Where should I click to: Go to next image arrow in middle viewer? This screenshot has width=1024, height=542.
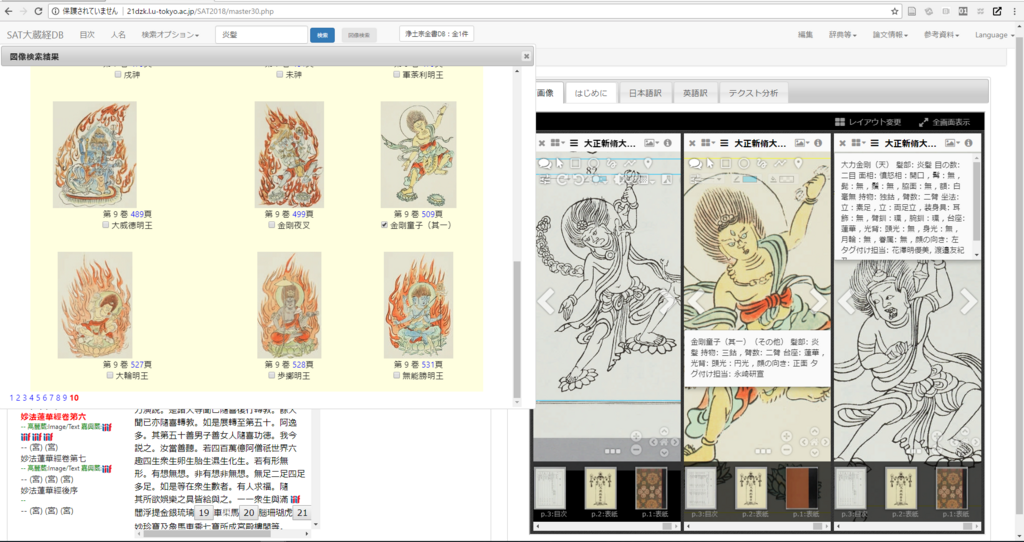pyautogui.click(x=819, y=301)
